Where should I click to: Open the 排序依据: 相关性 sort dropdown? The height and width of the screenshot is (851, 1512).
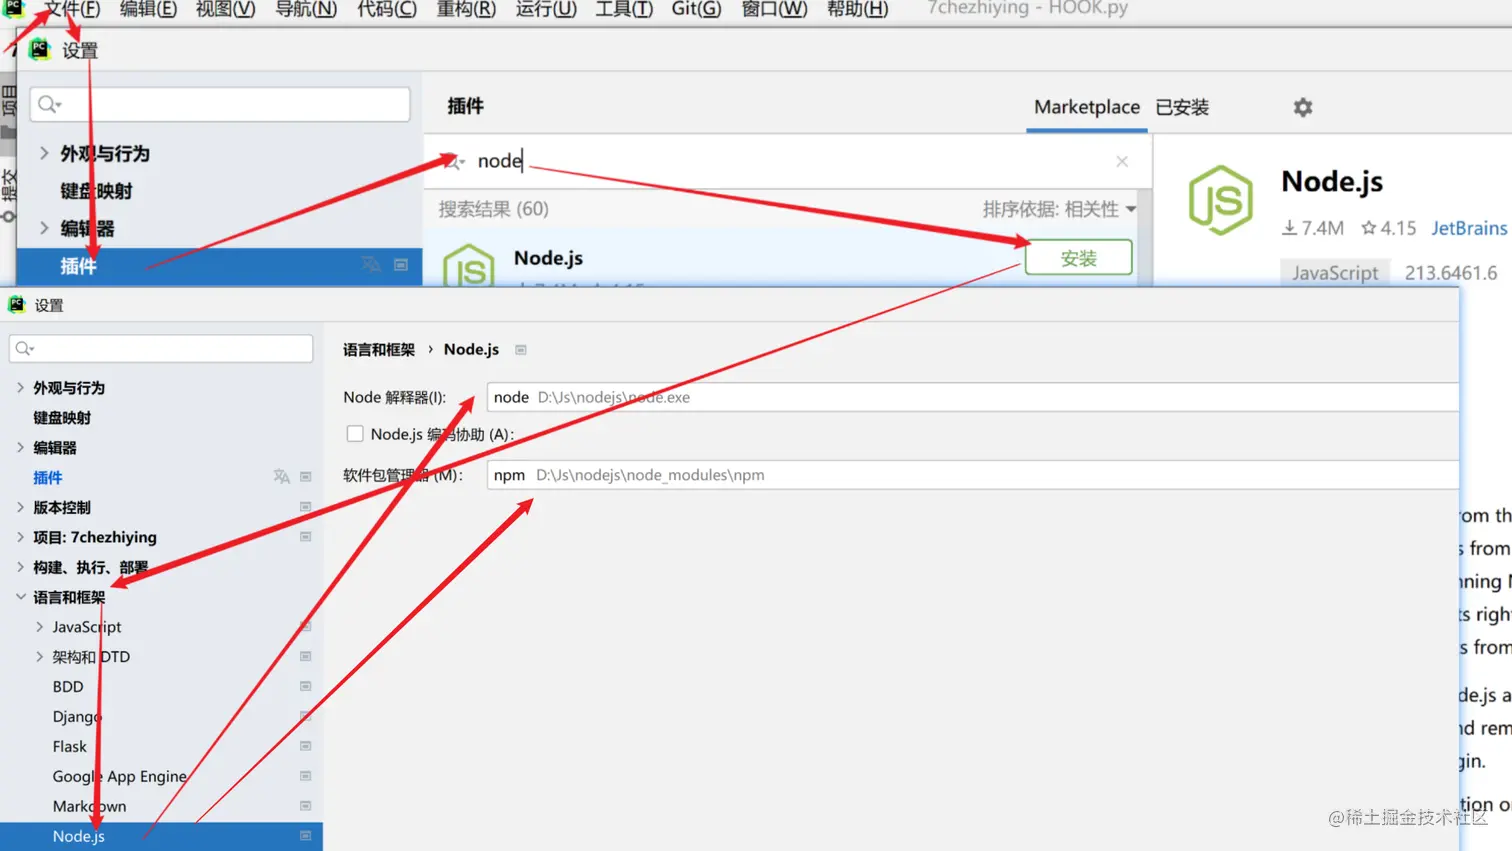(1059, 209)
